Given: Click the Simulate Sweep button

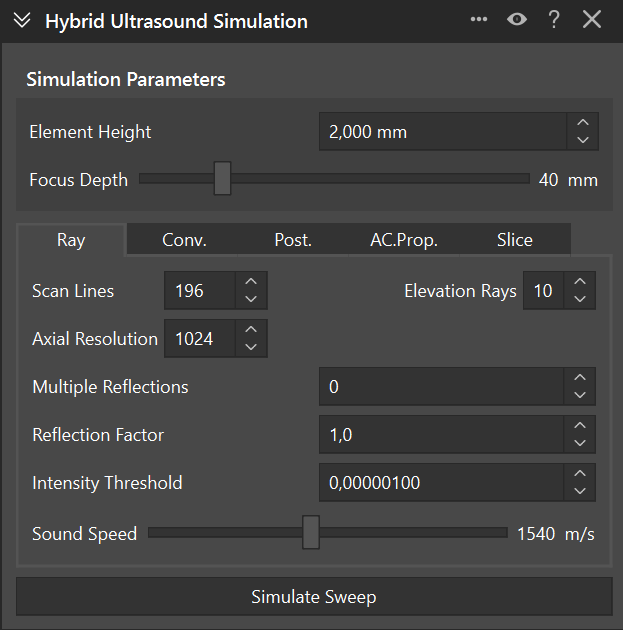Looking at the screenshot, I should tap(314, 597).
